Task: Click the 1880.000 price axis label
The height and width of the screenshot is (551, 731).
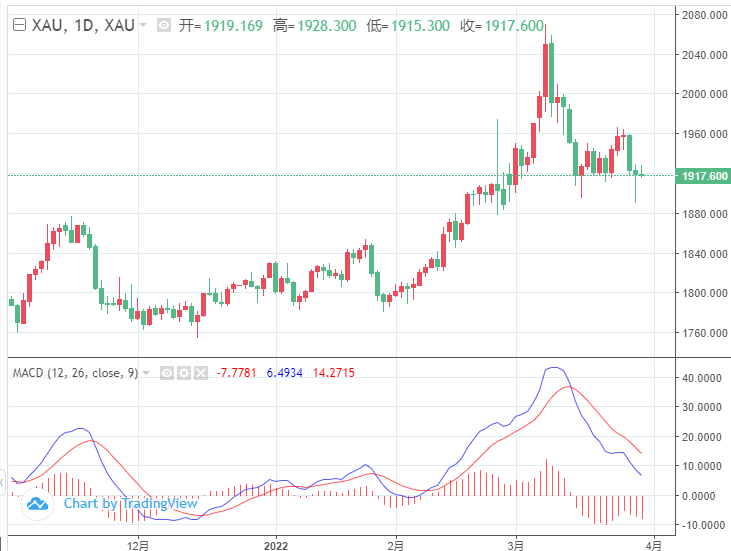Action: pyautogui.click(x=704, y=214)
